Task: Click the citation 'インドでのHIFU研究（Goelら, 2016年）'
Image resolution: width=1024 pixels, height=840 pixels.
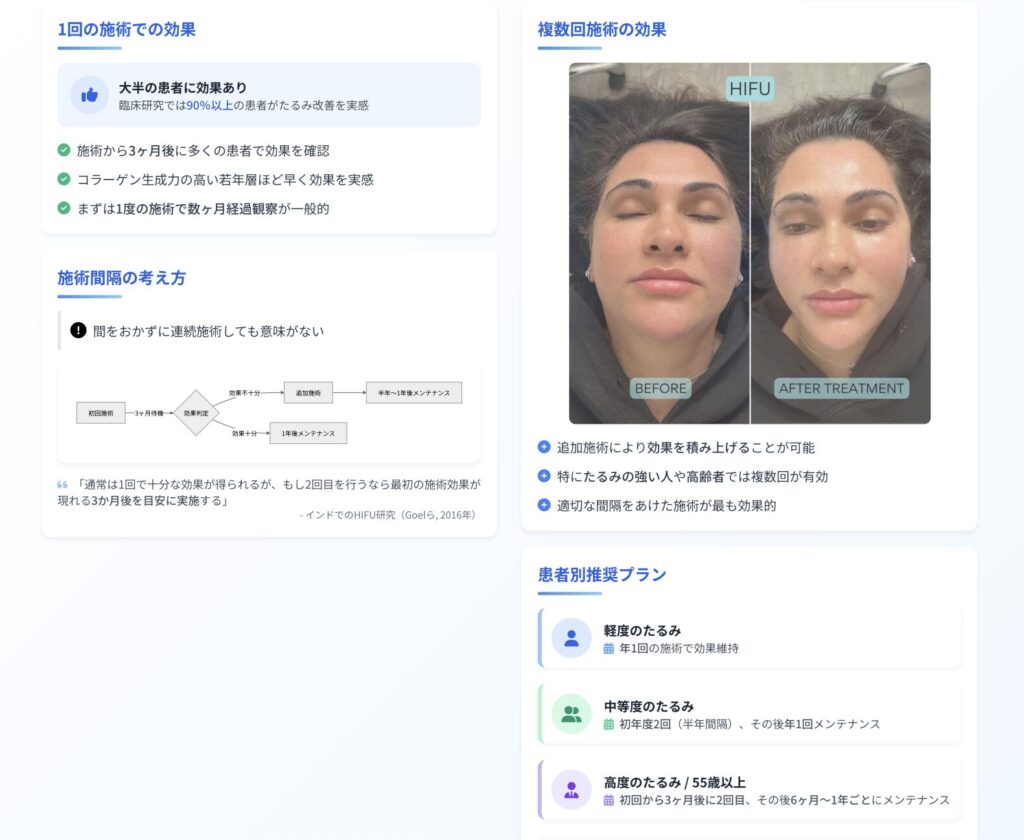Action: click(388, 515)
